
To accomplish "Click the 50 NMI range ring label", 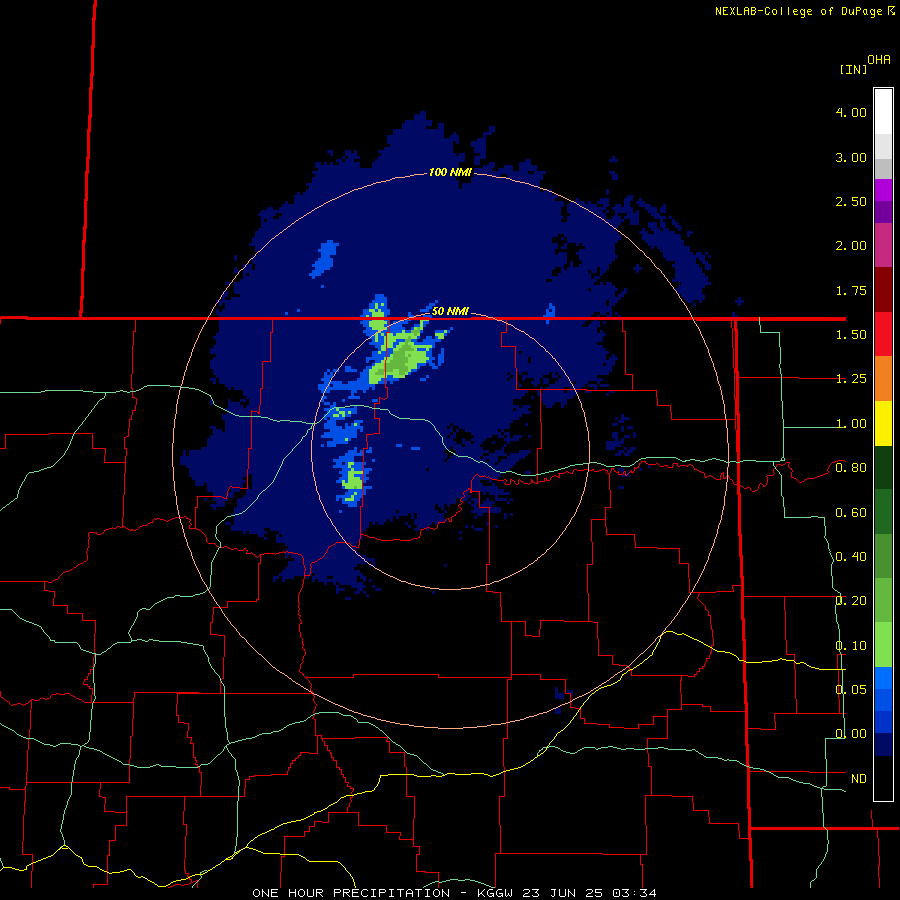I will coord(450,311).
